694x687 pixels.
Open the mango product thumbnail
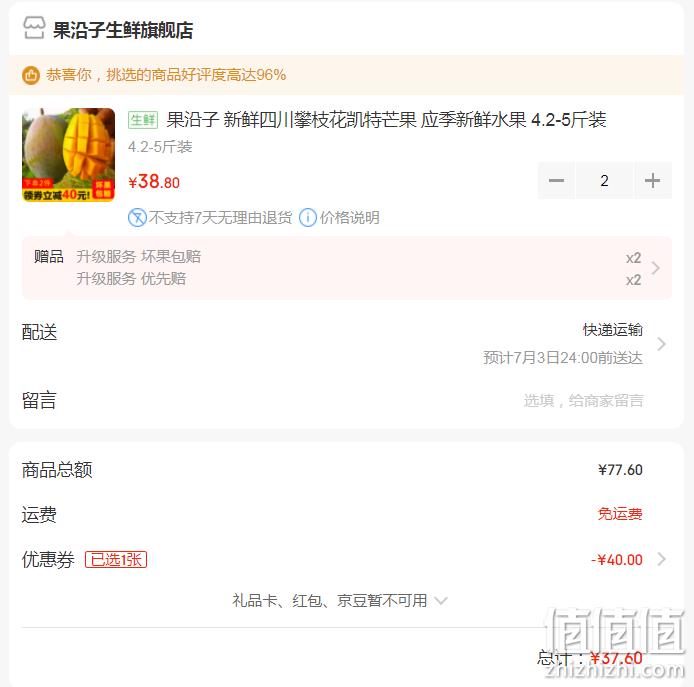pyautogui.click(x=68, y=154)
